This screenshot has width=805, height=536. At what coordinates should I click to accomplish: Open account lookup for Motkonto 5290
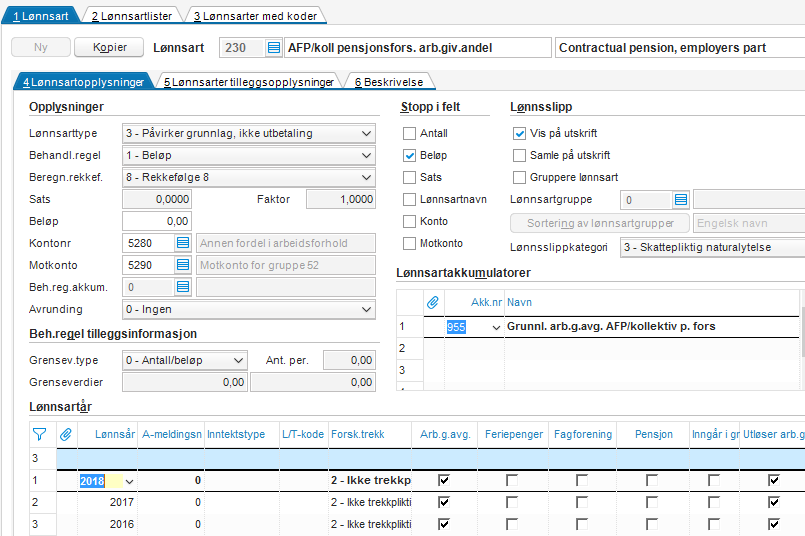click(183, 265)
